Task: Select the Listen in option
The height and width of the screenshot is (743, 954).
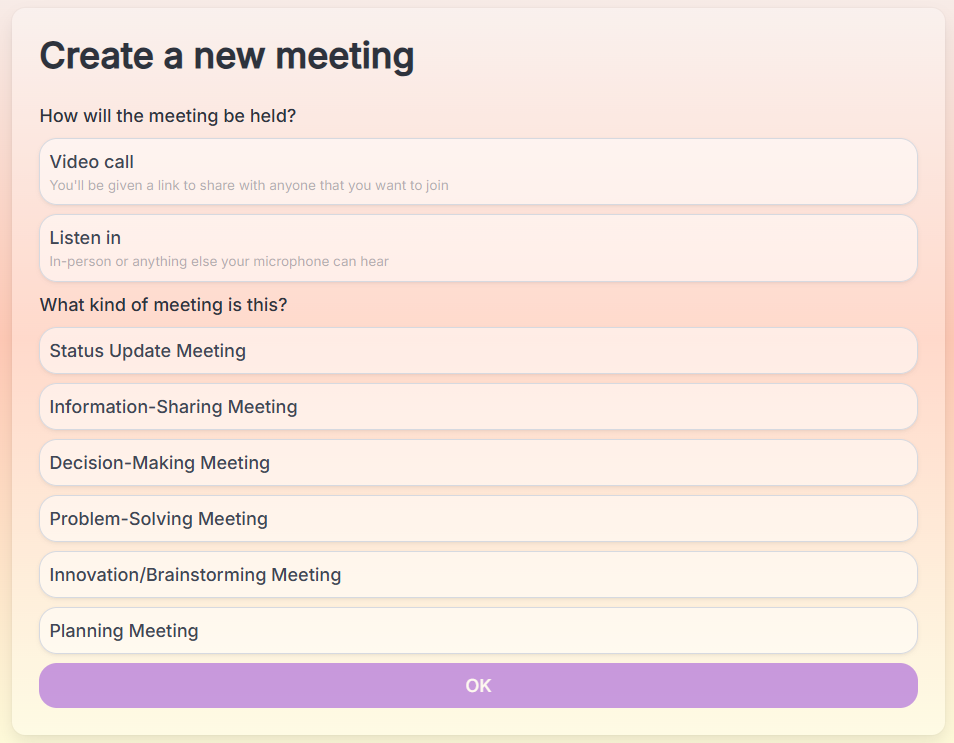Action: click(x=478, y=248)
